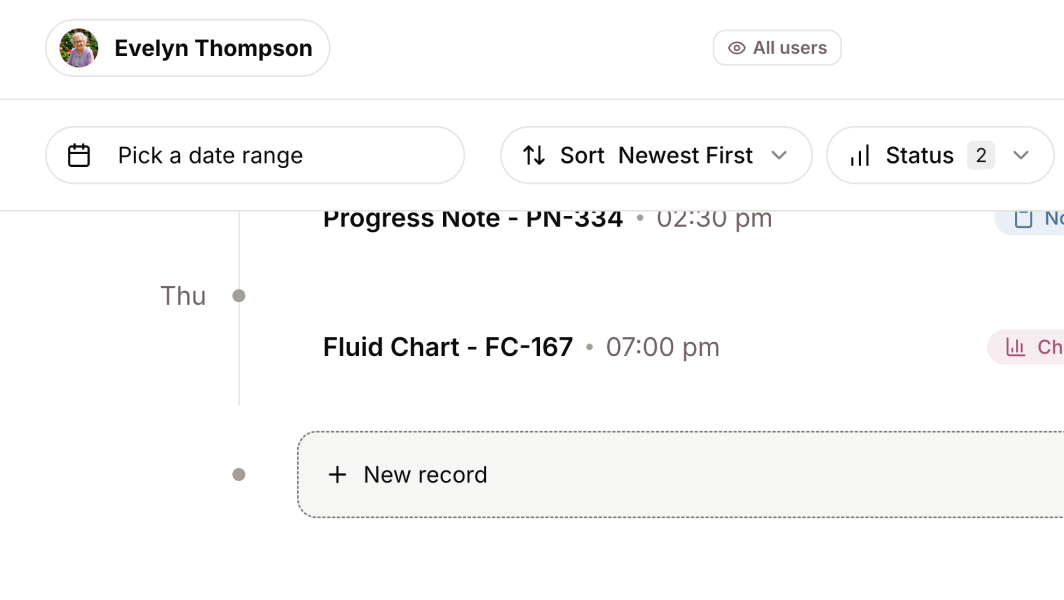Click the chart icon on Fluid Chart tag
The height and width of the screenshot is (600, 1064).
point(1016,347)
